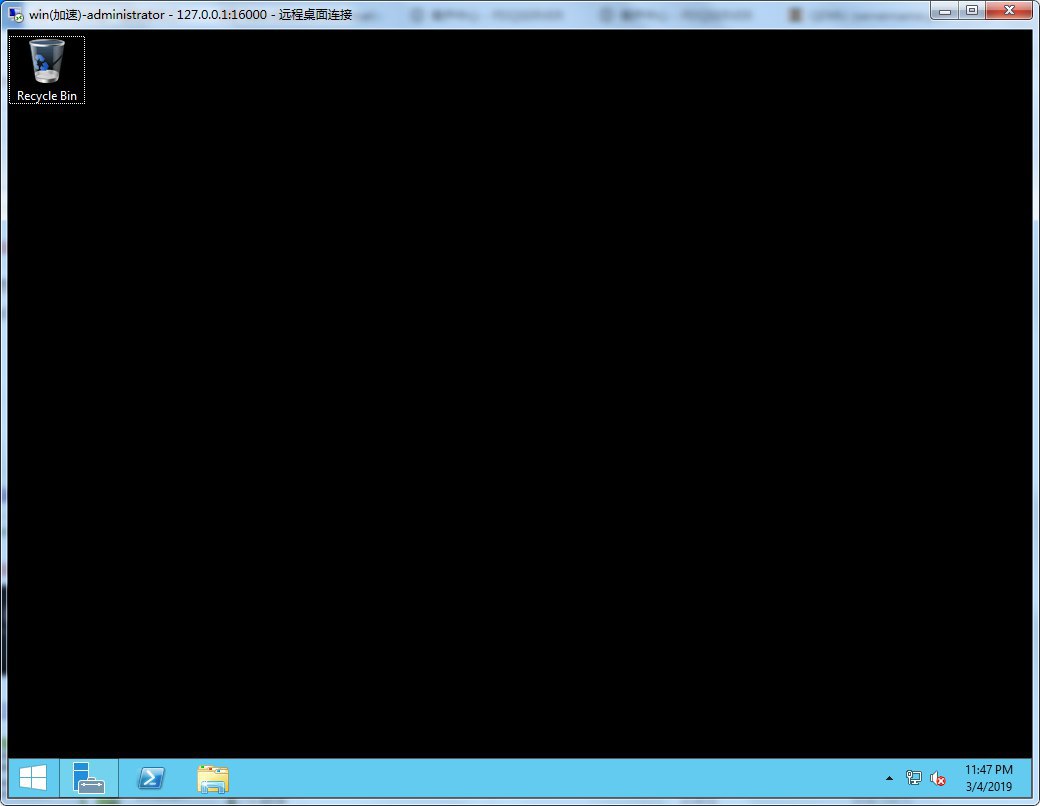The image size is (1040, 806).
Task: Launch Server Manager from the taskbar
Action: [89, 778]
